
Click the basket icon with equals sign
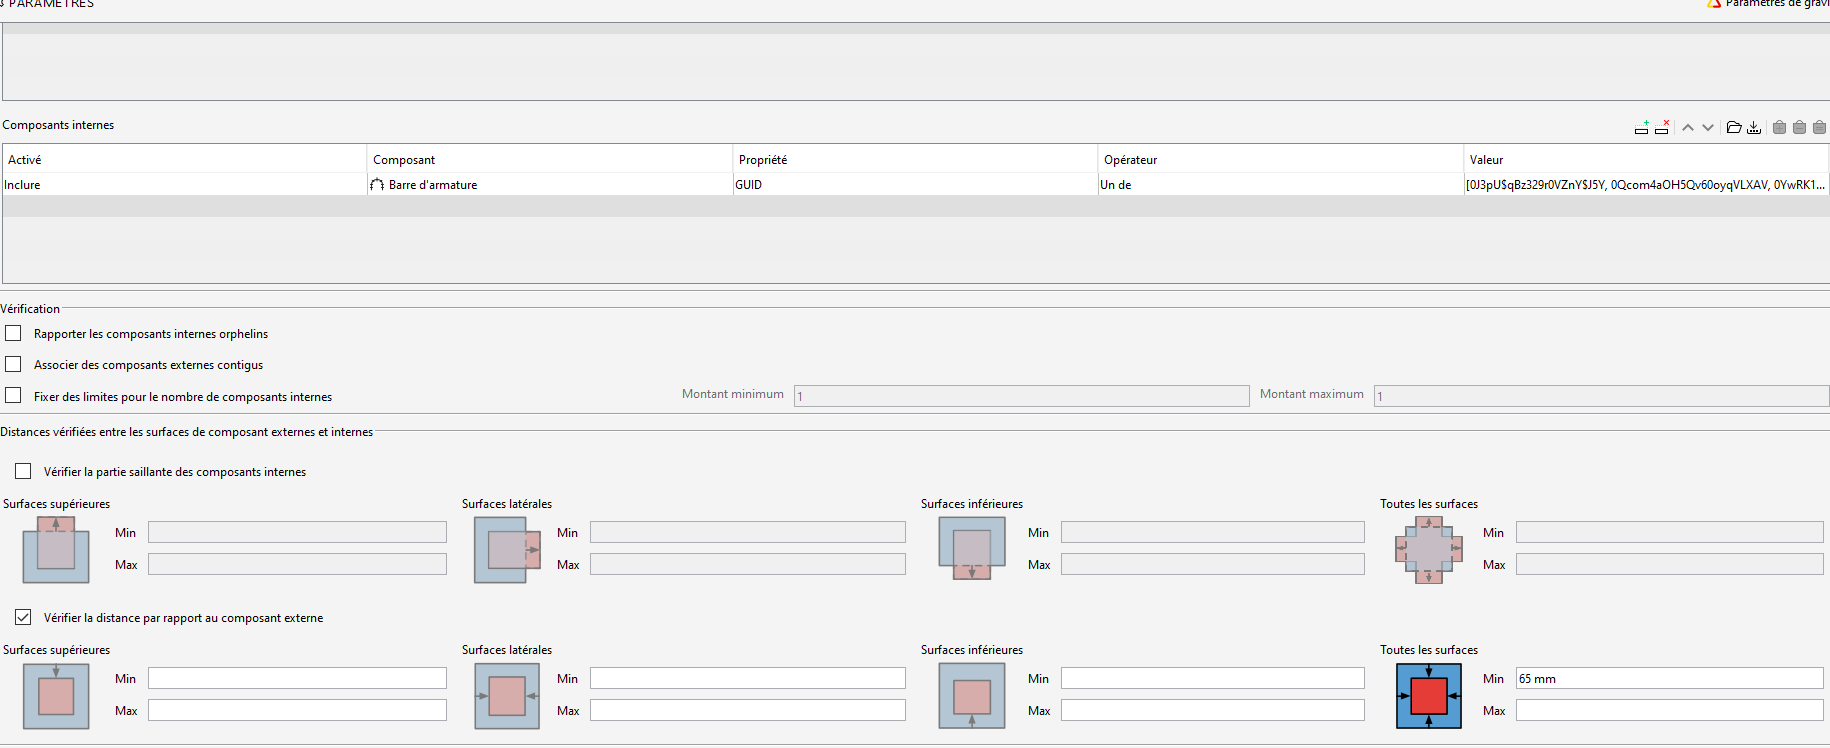tap(1819, 127)
